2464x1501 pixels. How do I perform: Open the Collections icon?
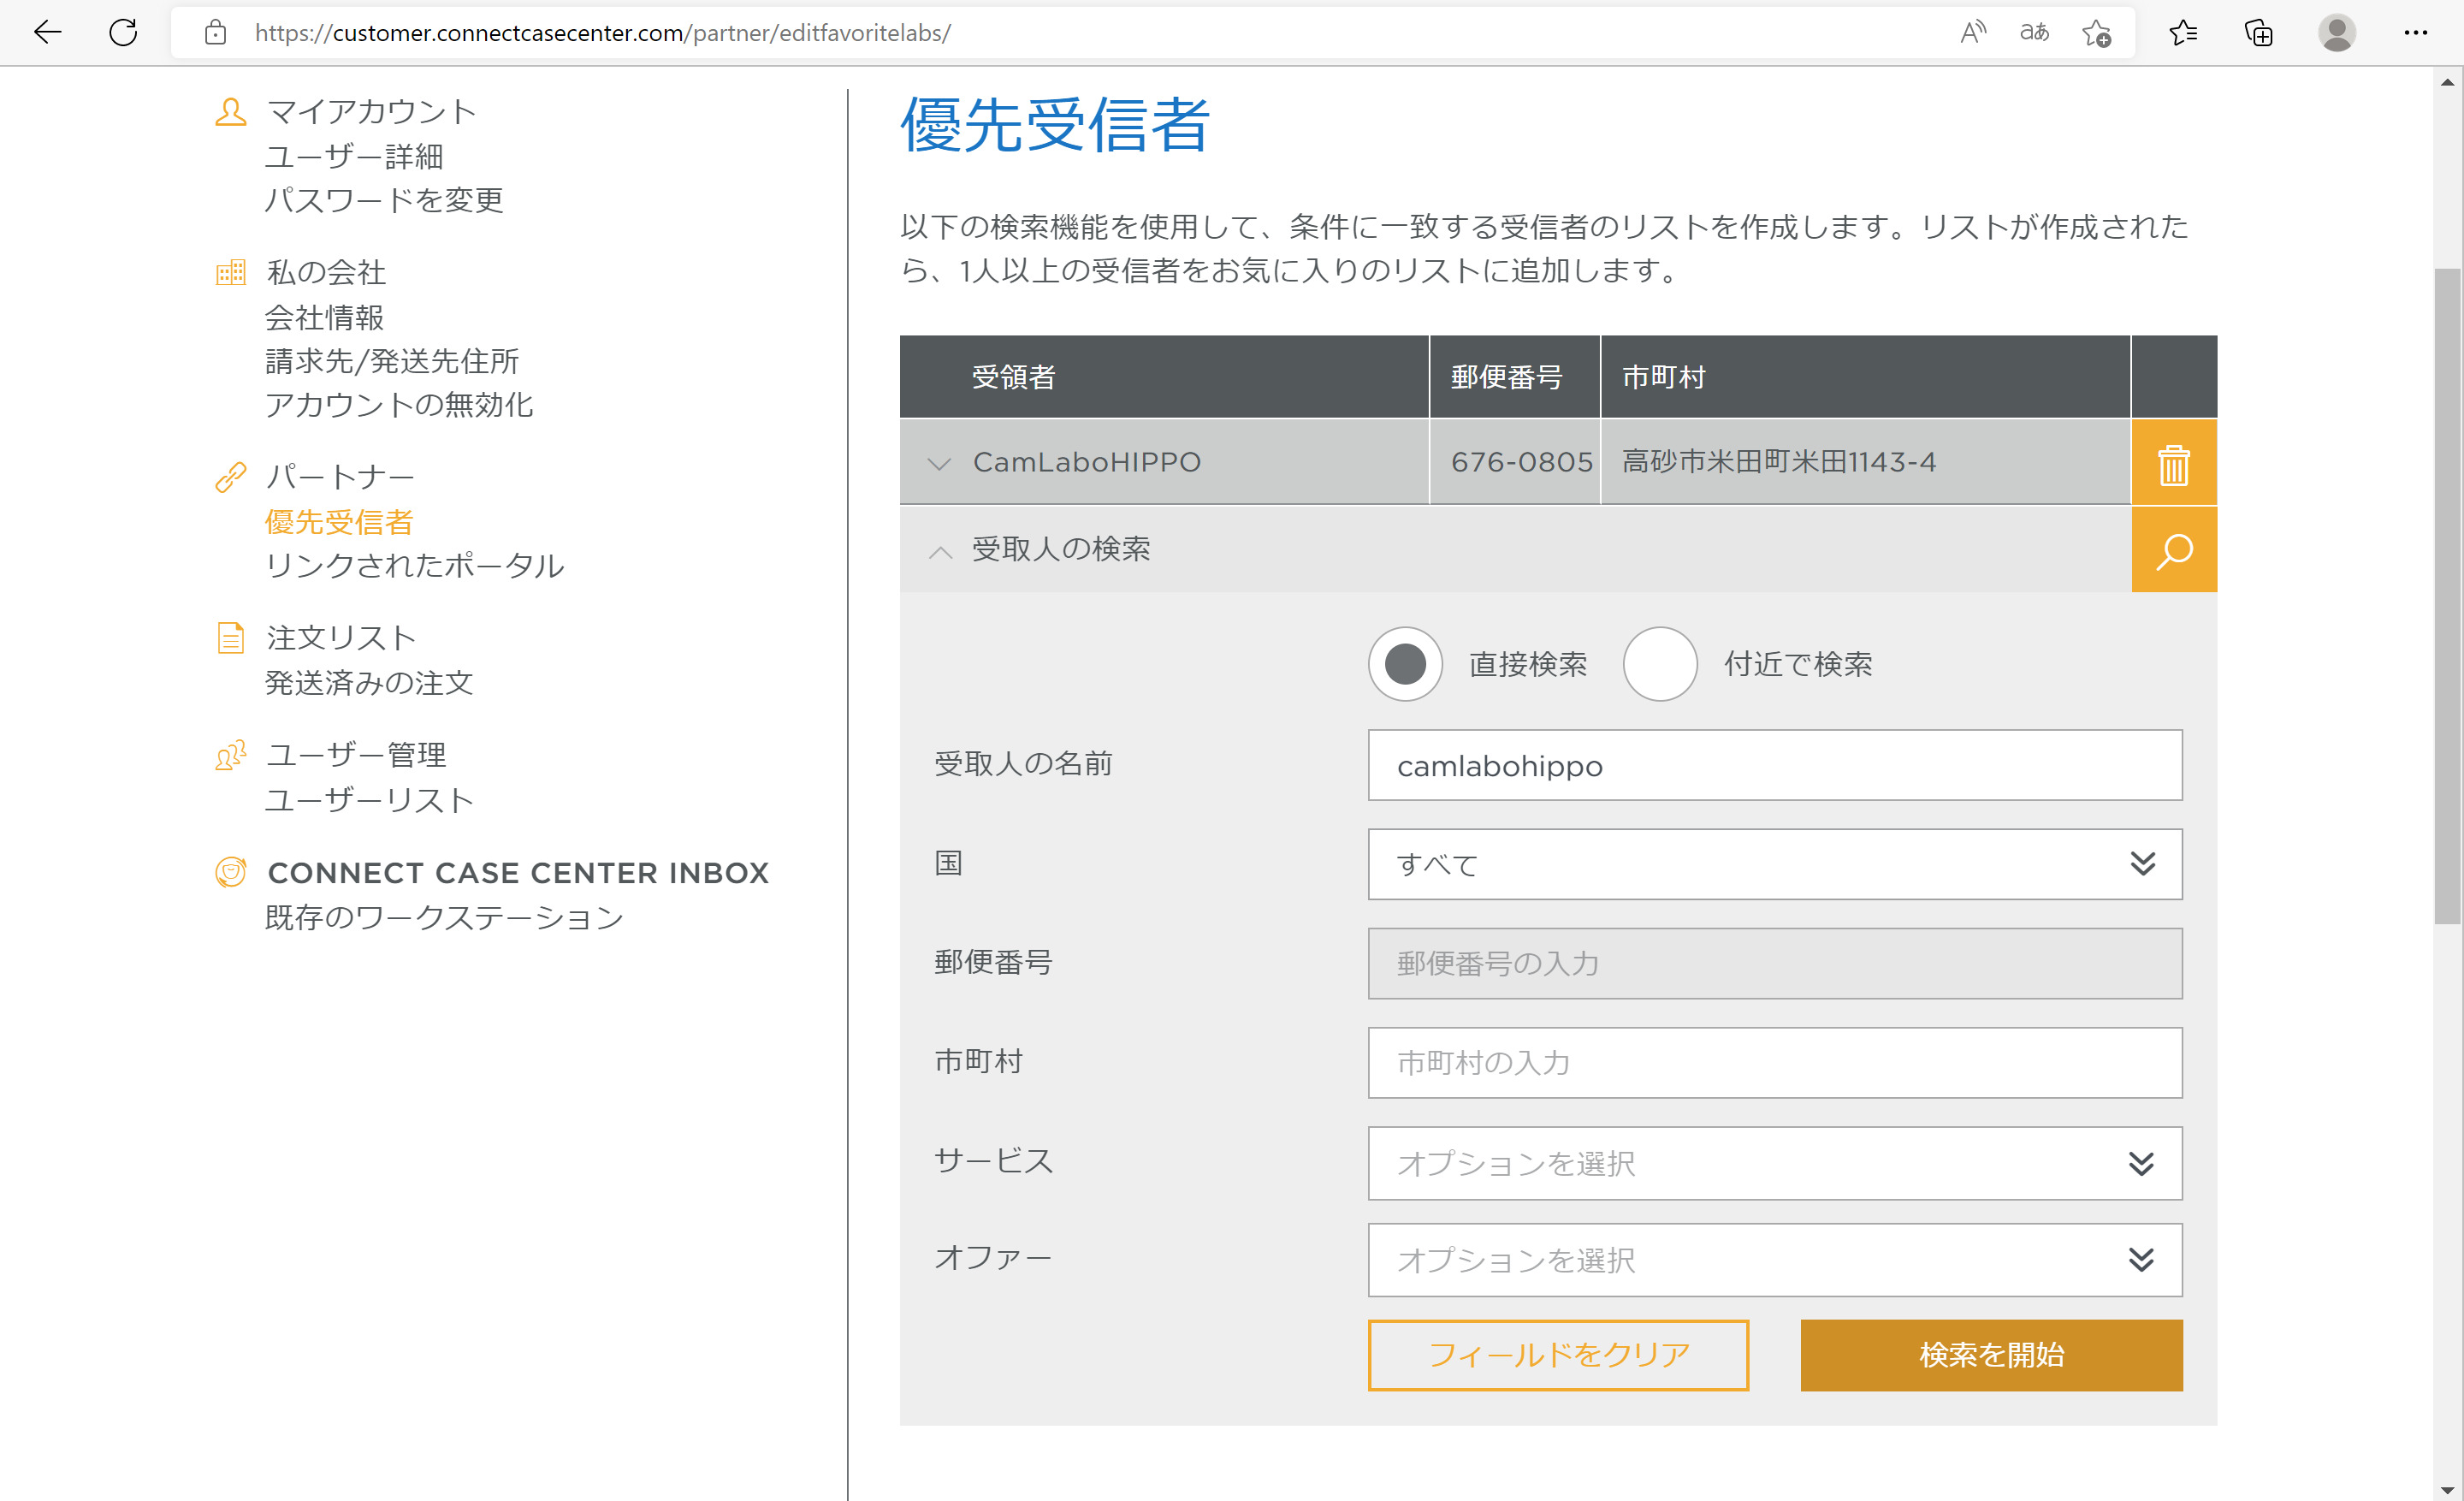click(2259, 33)
